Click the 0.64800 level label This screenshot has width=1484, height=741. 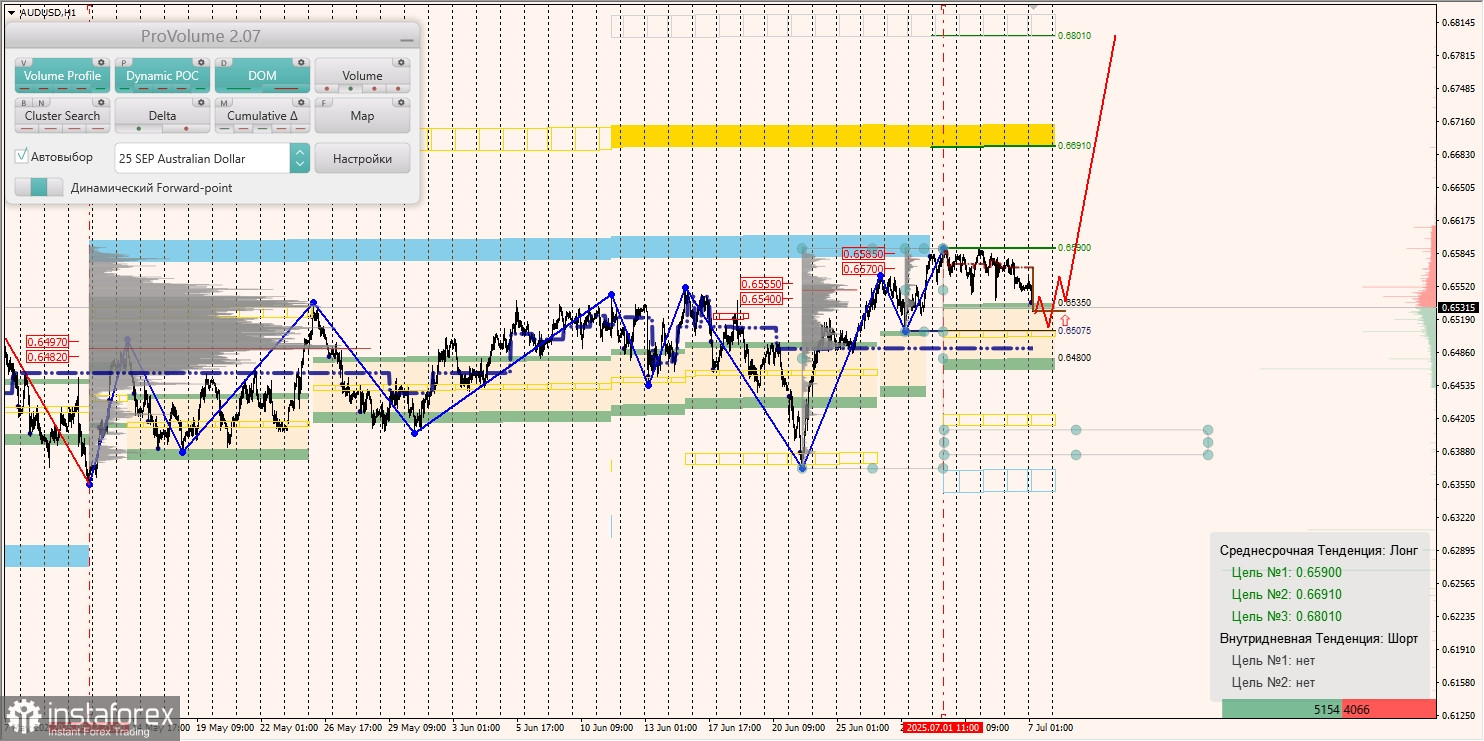point(1074,357)
